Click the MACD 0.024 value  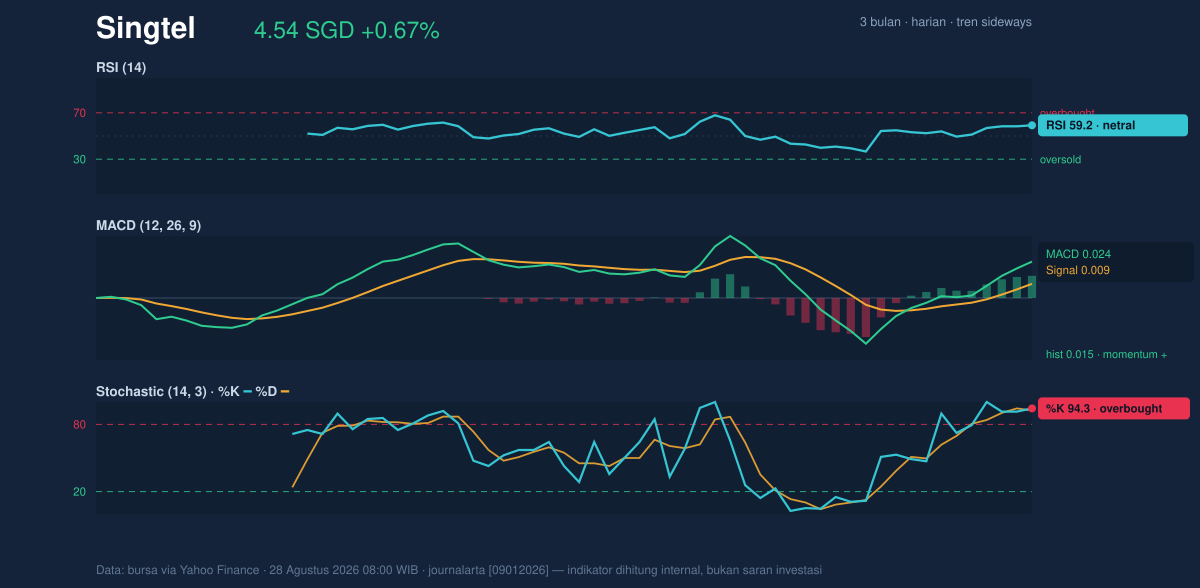coord(1078,254)
